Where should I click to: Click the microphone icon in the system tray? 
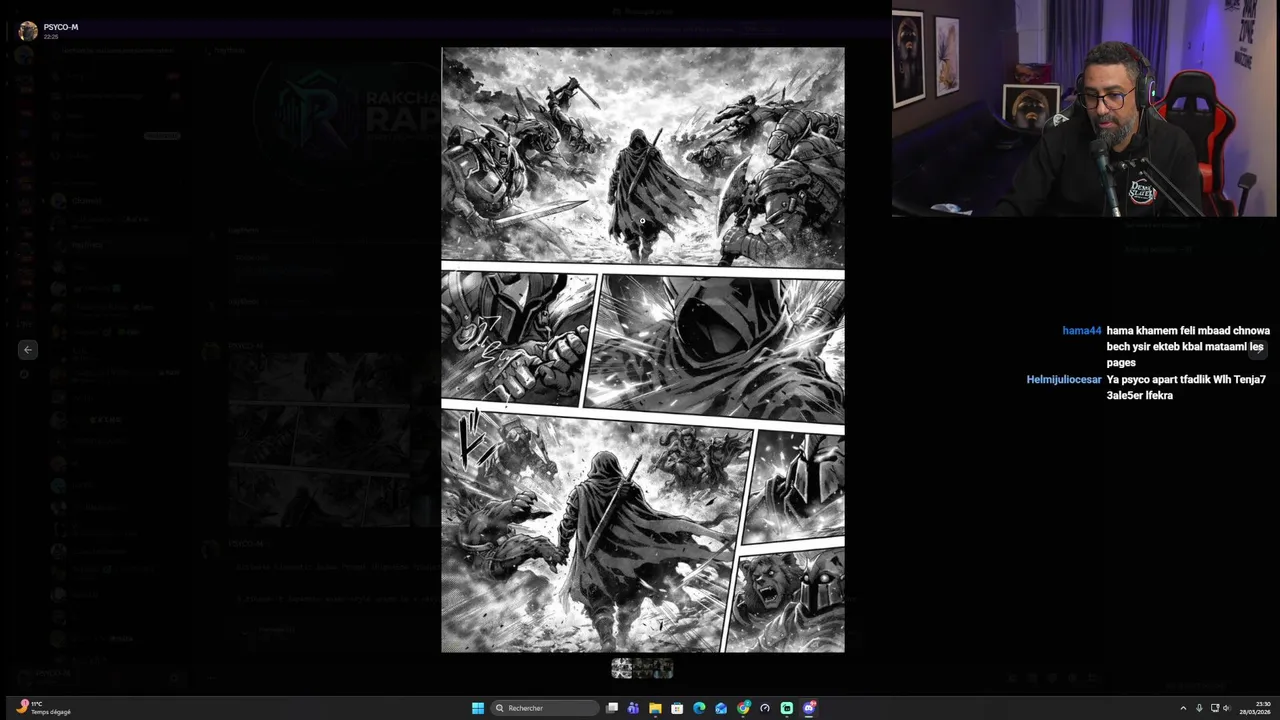click(1199, 708)
